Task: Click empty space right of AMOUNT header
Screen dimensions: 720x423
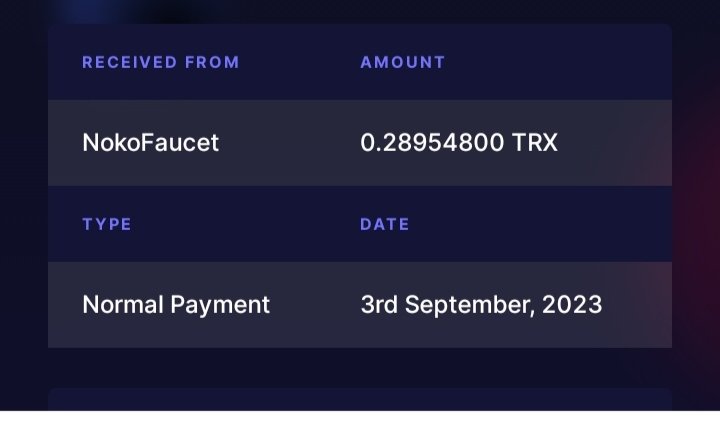Action: [x=558, y=62]
